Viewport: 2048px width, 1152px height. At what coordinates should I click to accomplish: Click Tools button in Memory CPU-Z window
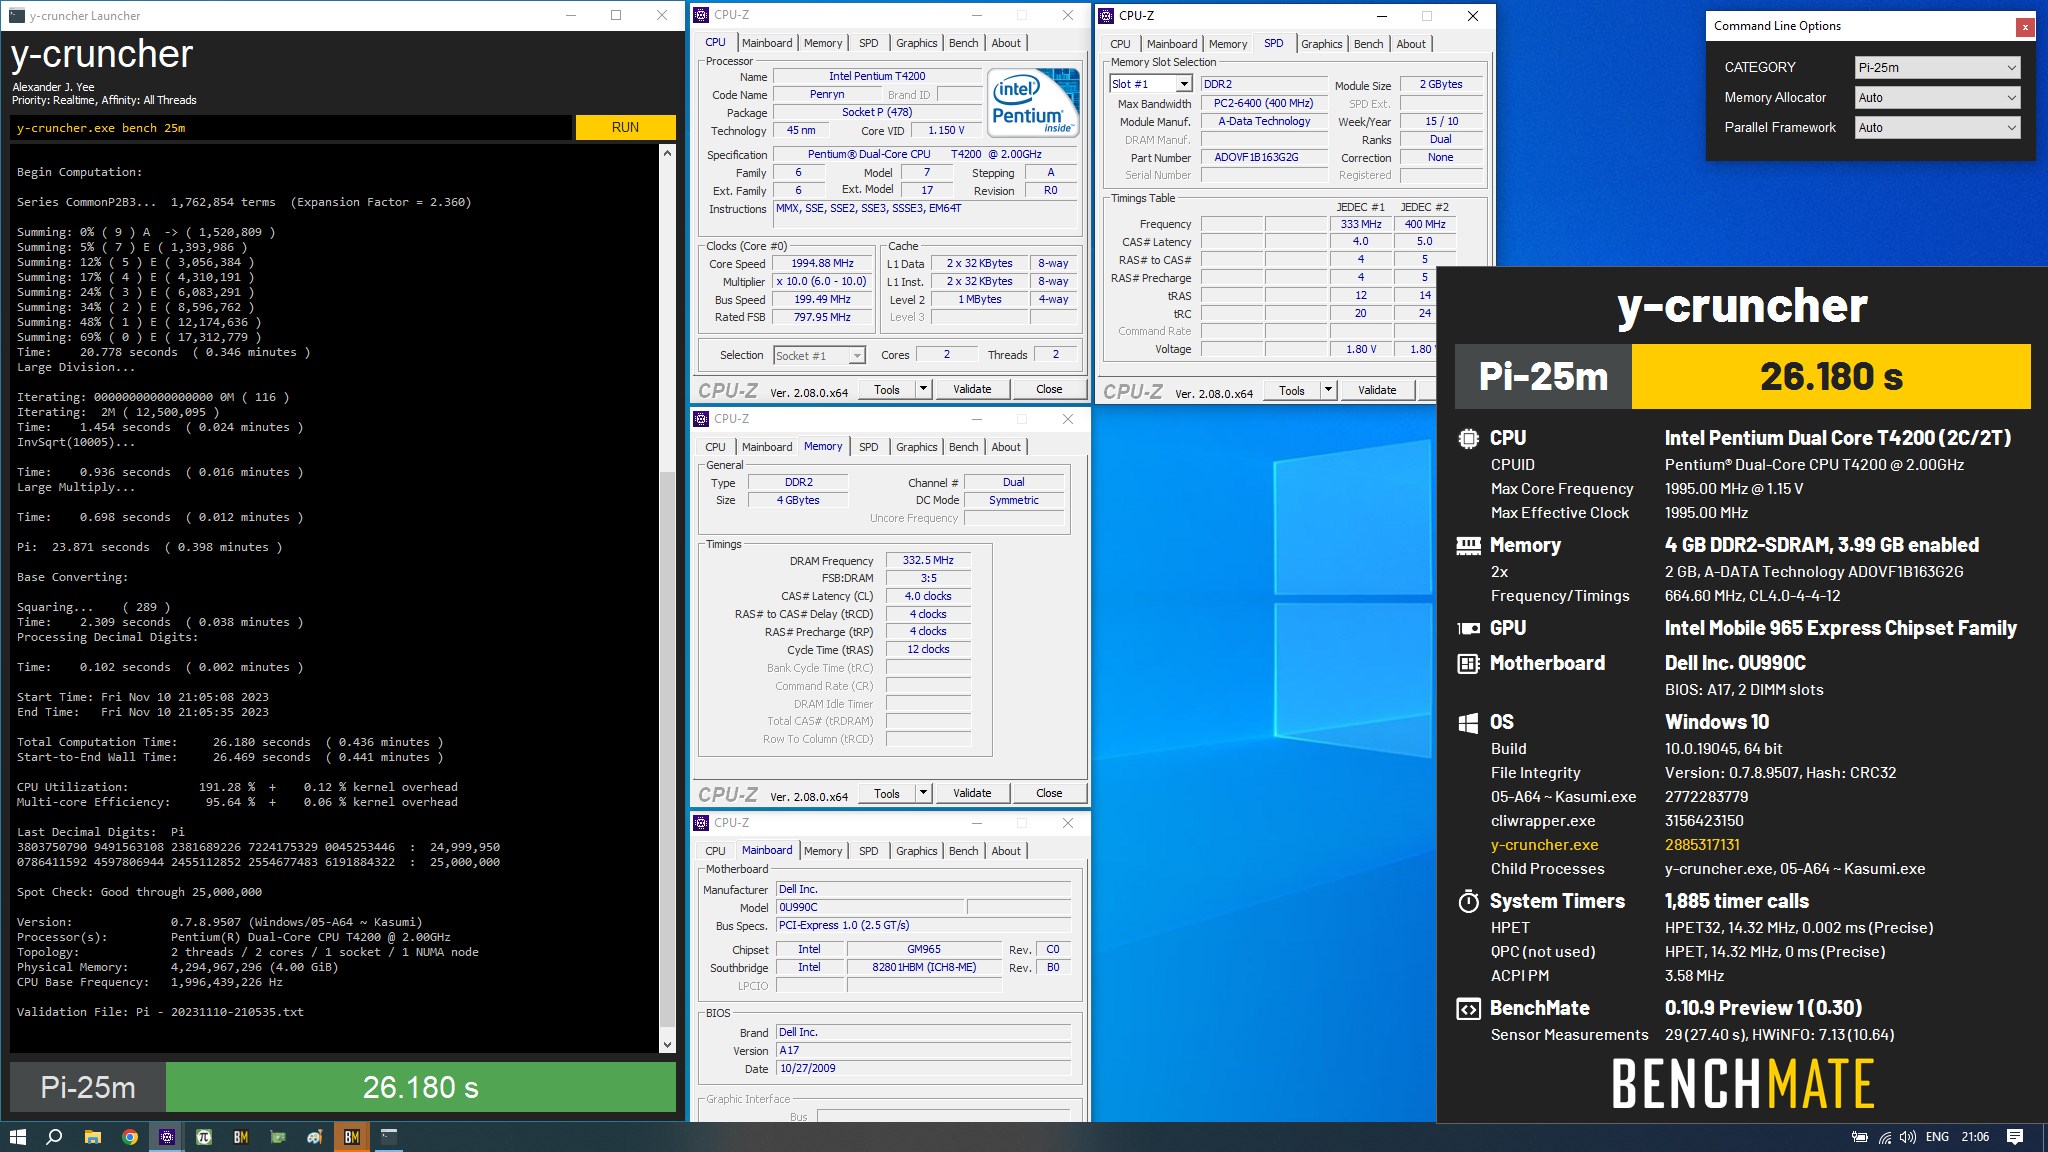[x=887, y=793]
